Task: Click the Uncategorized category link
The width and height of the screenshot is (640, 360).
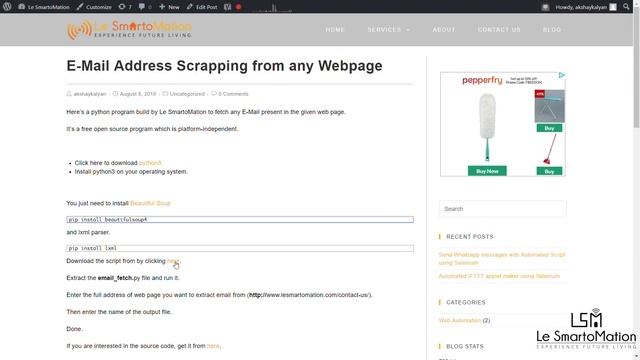Action: pos(187,94)
